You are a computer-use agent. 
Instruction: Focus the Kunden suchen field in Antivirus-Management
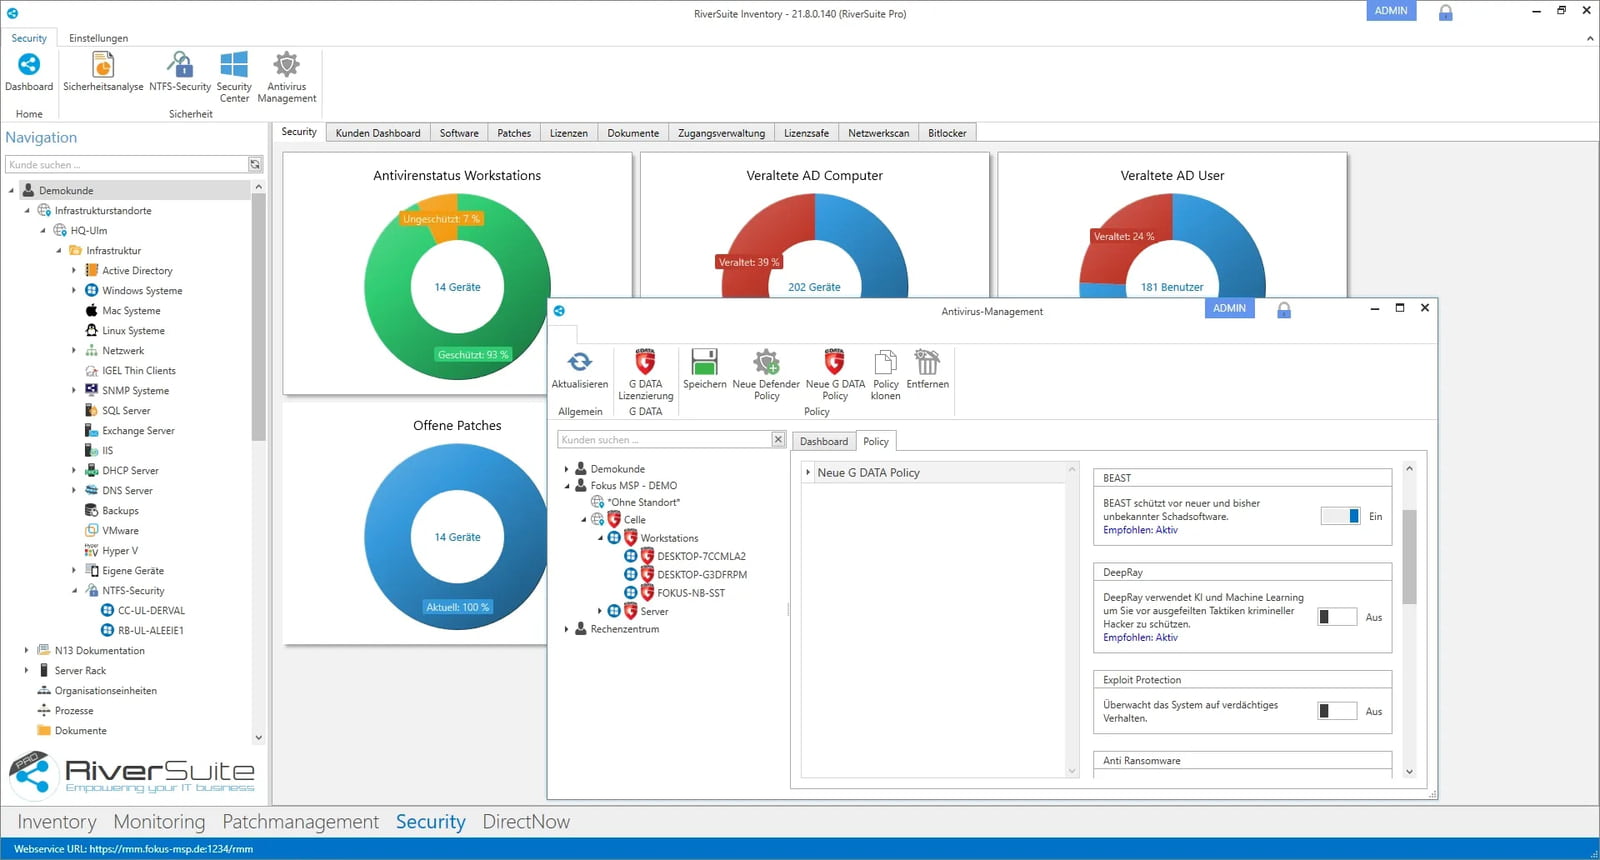click(664, 439)
